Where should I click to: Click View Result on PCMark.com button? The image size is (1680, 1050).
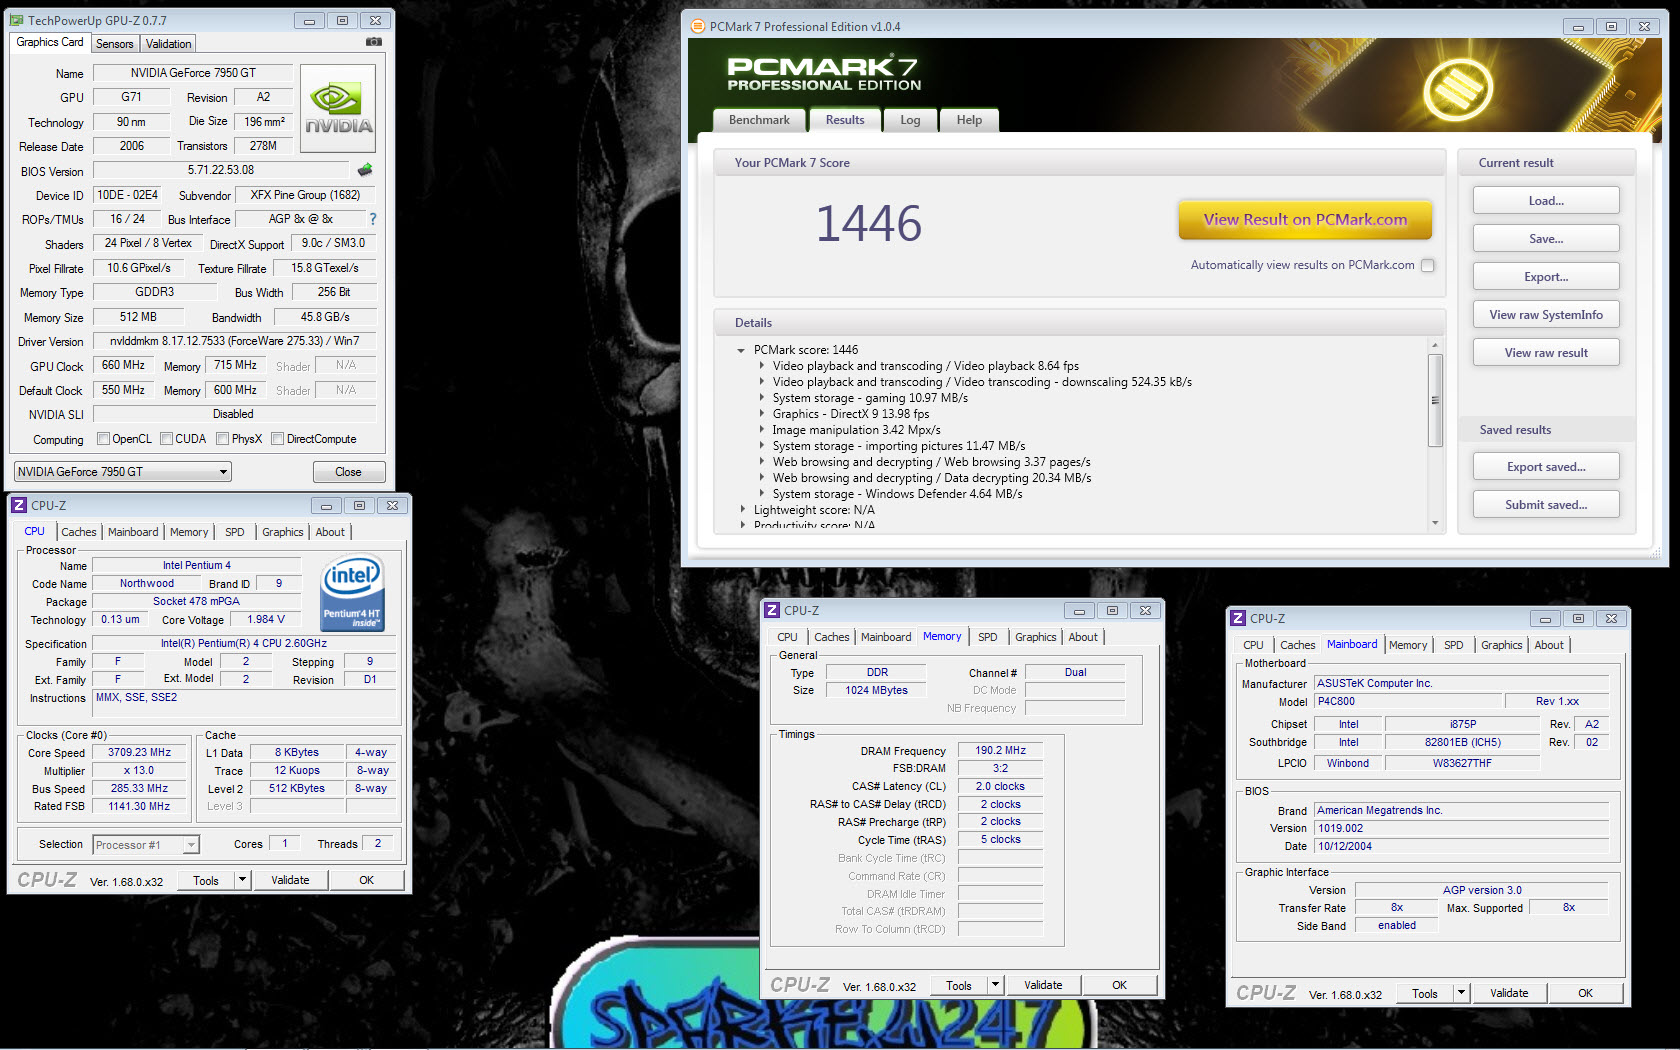[1305, 220]
